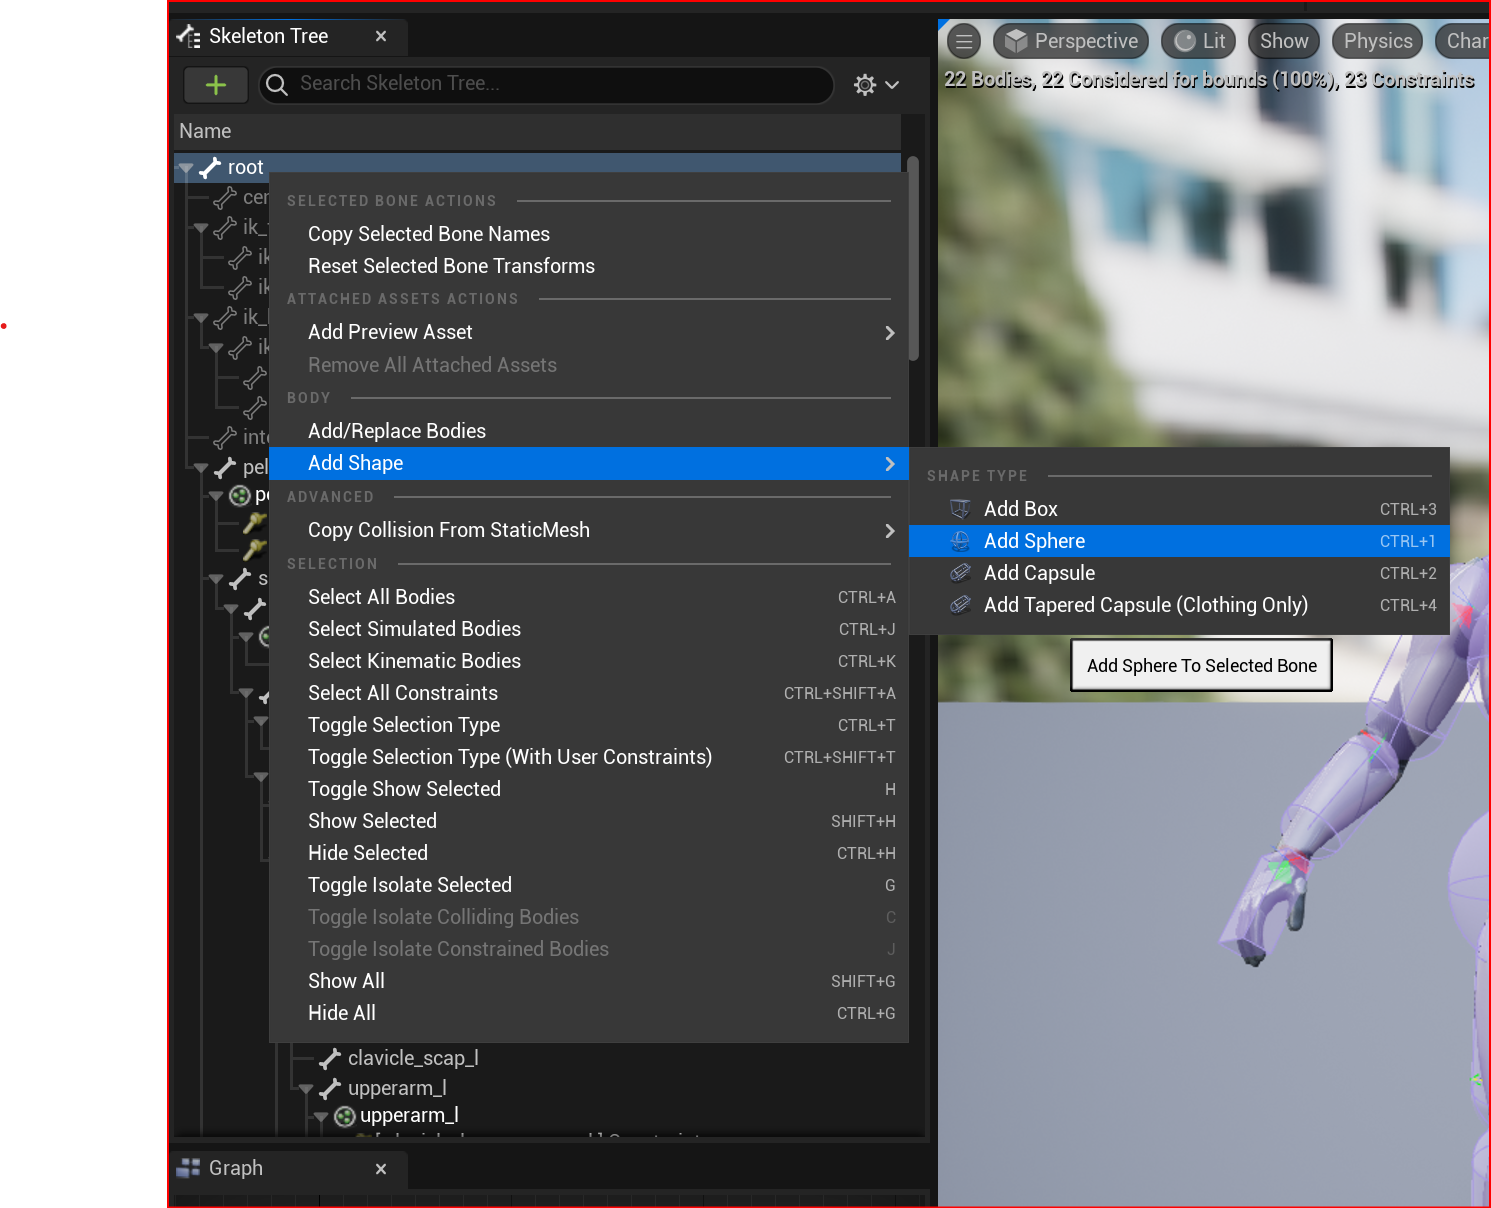The height and width of the screenshot is (1208, 1491).
Task: Open the Copy Collision From StaticMesh submenu
Action: [x=448, y=530]
